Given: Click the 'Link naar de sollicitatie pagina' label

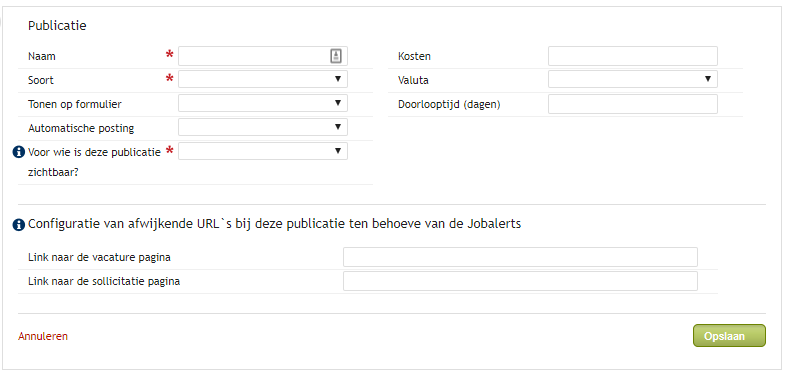Looking at the screenshot, I should [104, 282].
